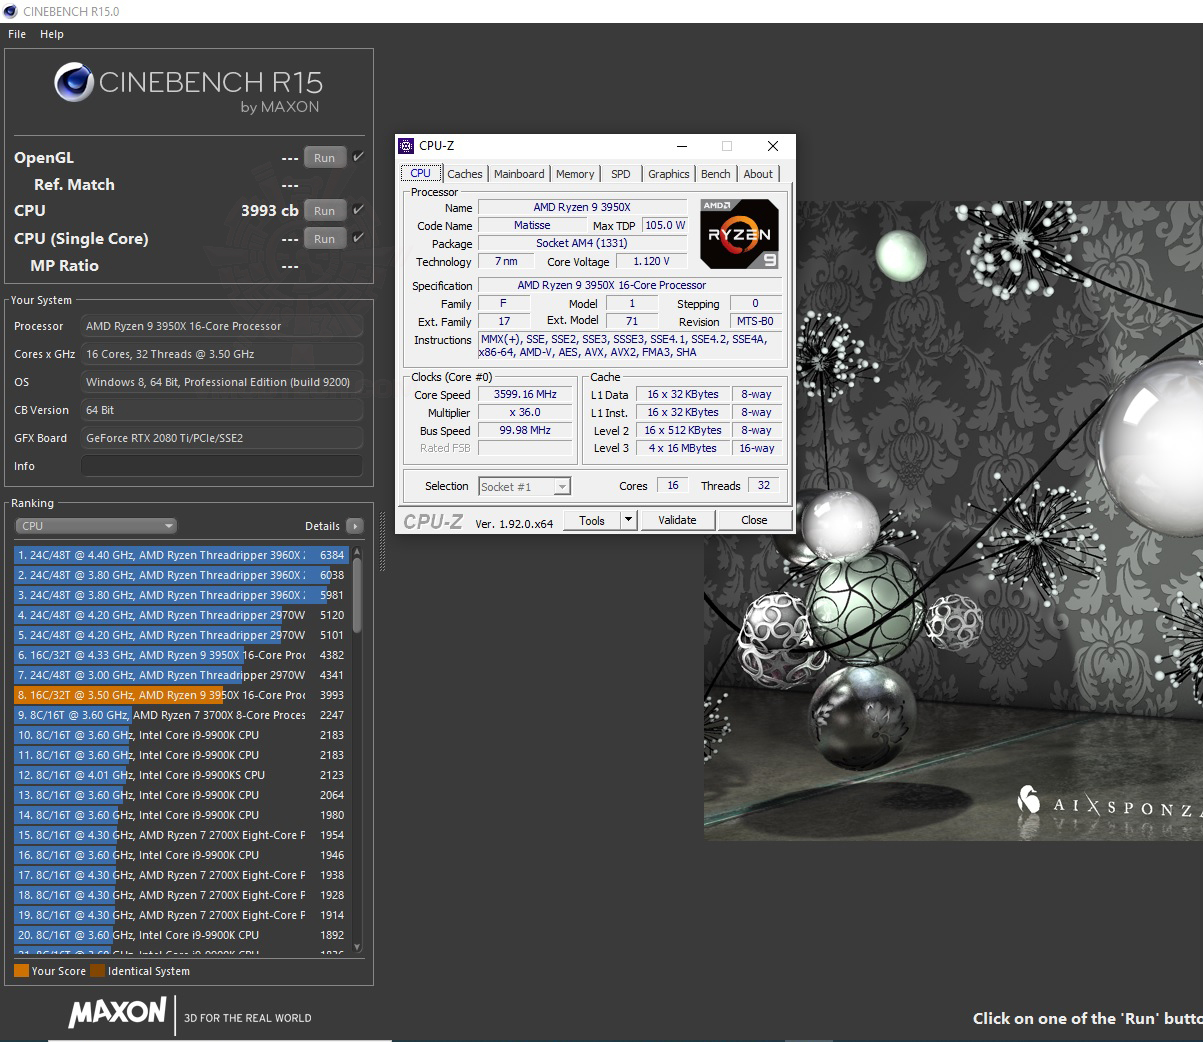Switch to the Bench tab in CPU-Z
This screenshot has width=1203, height=1042.
[x=716, y=174]
